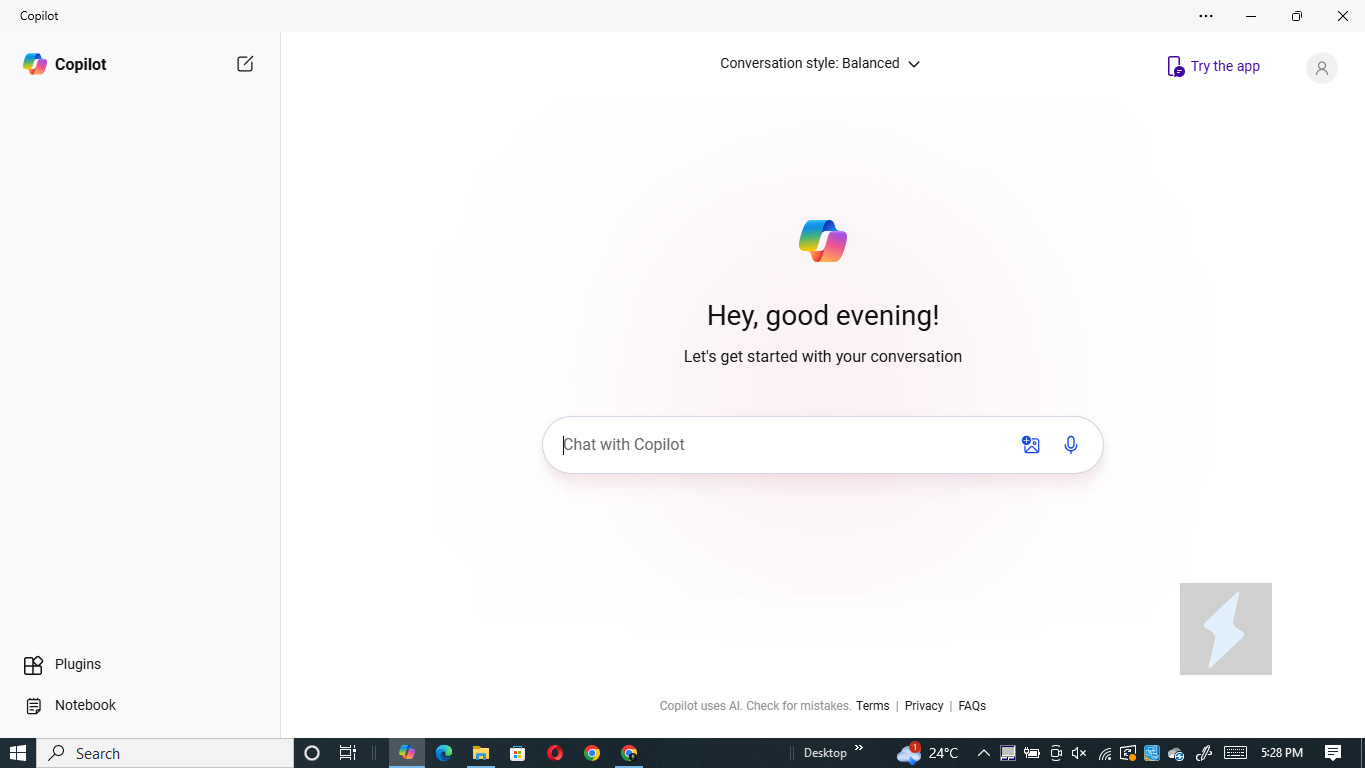
Task: Add an image using the image upload icon
Action: [x=1031, y=445]
